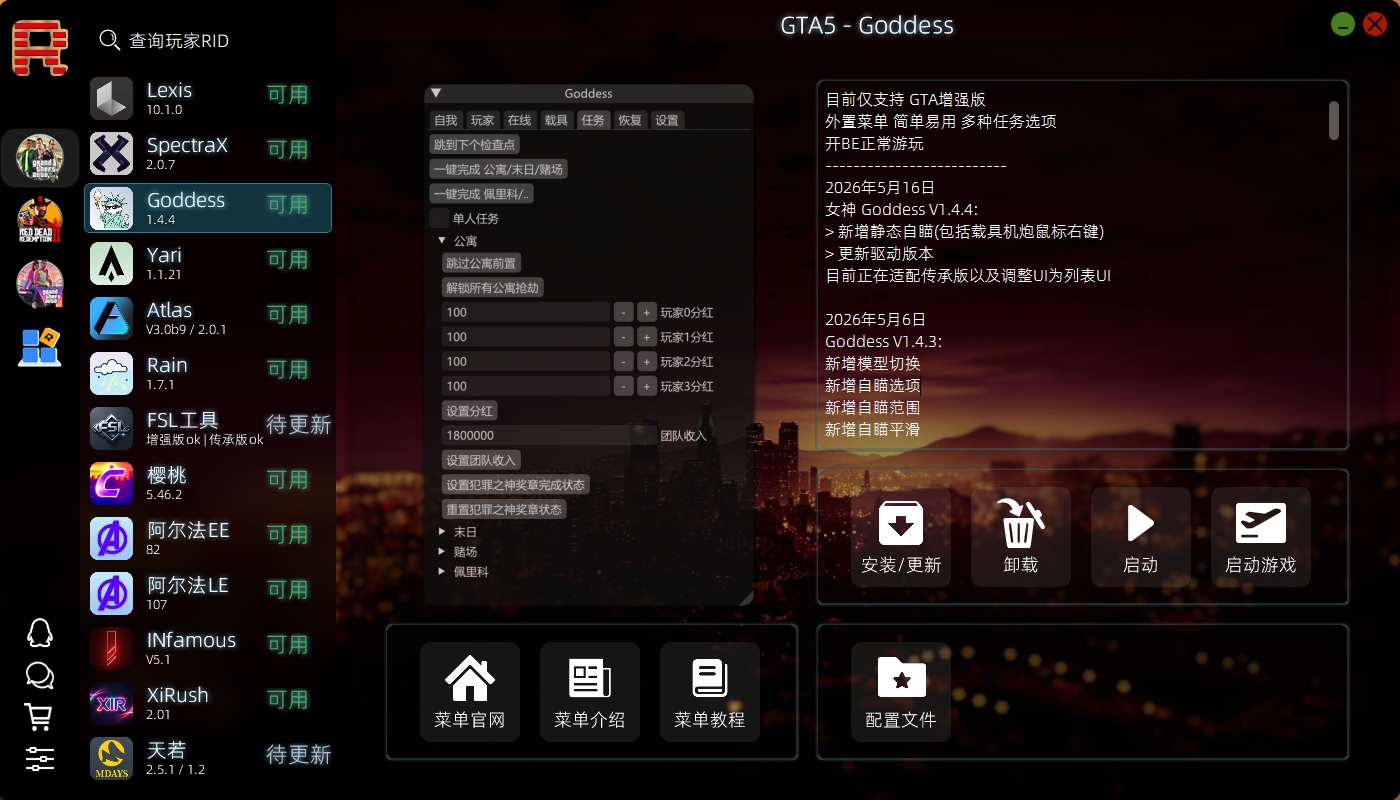The height and width of the screenshot is (800, 1400).
Task: Open 配置文件 folder button
Action: point(901,692)
